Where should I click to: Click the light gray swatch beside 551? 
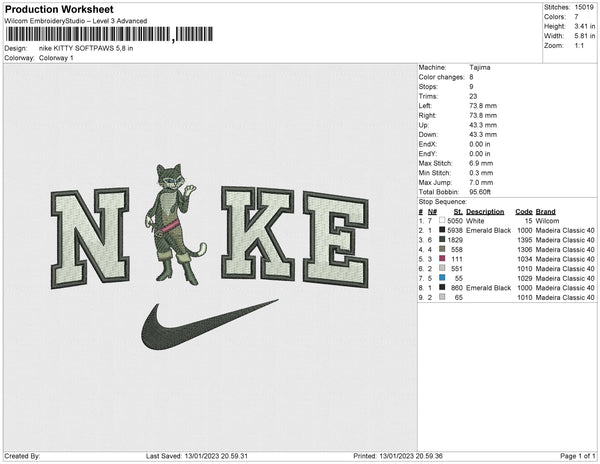click(442, 268)
